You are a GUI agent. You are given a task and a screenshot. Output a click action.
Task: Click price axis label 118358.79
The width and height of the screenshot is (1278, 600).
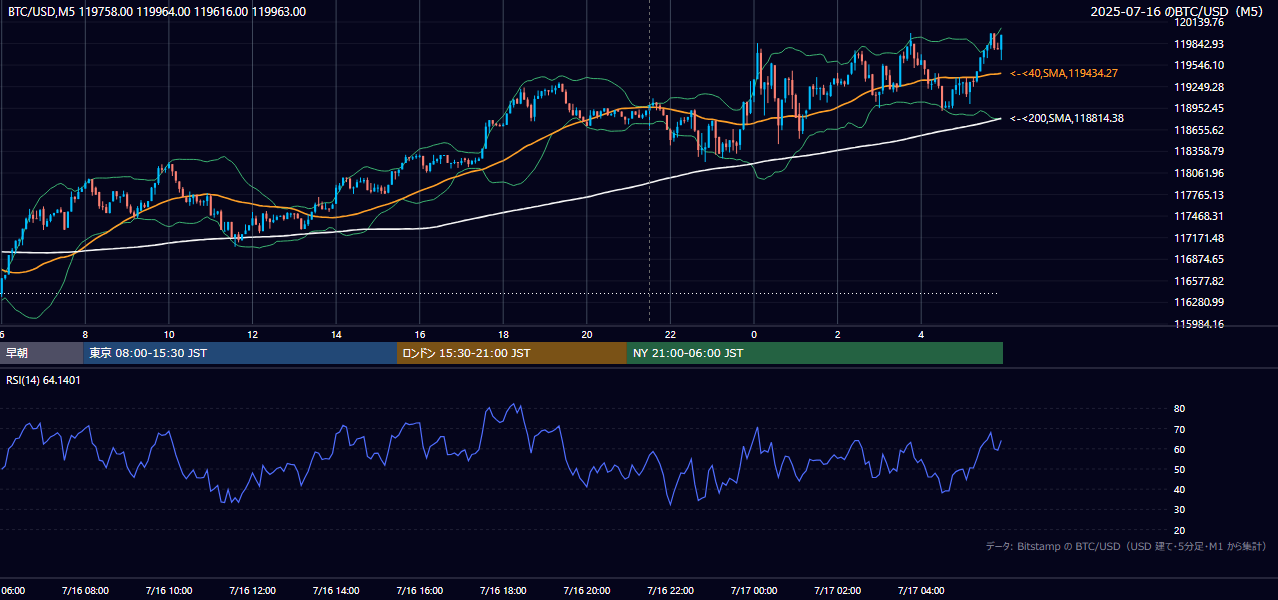(x=1199, y=151)
